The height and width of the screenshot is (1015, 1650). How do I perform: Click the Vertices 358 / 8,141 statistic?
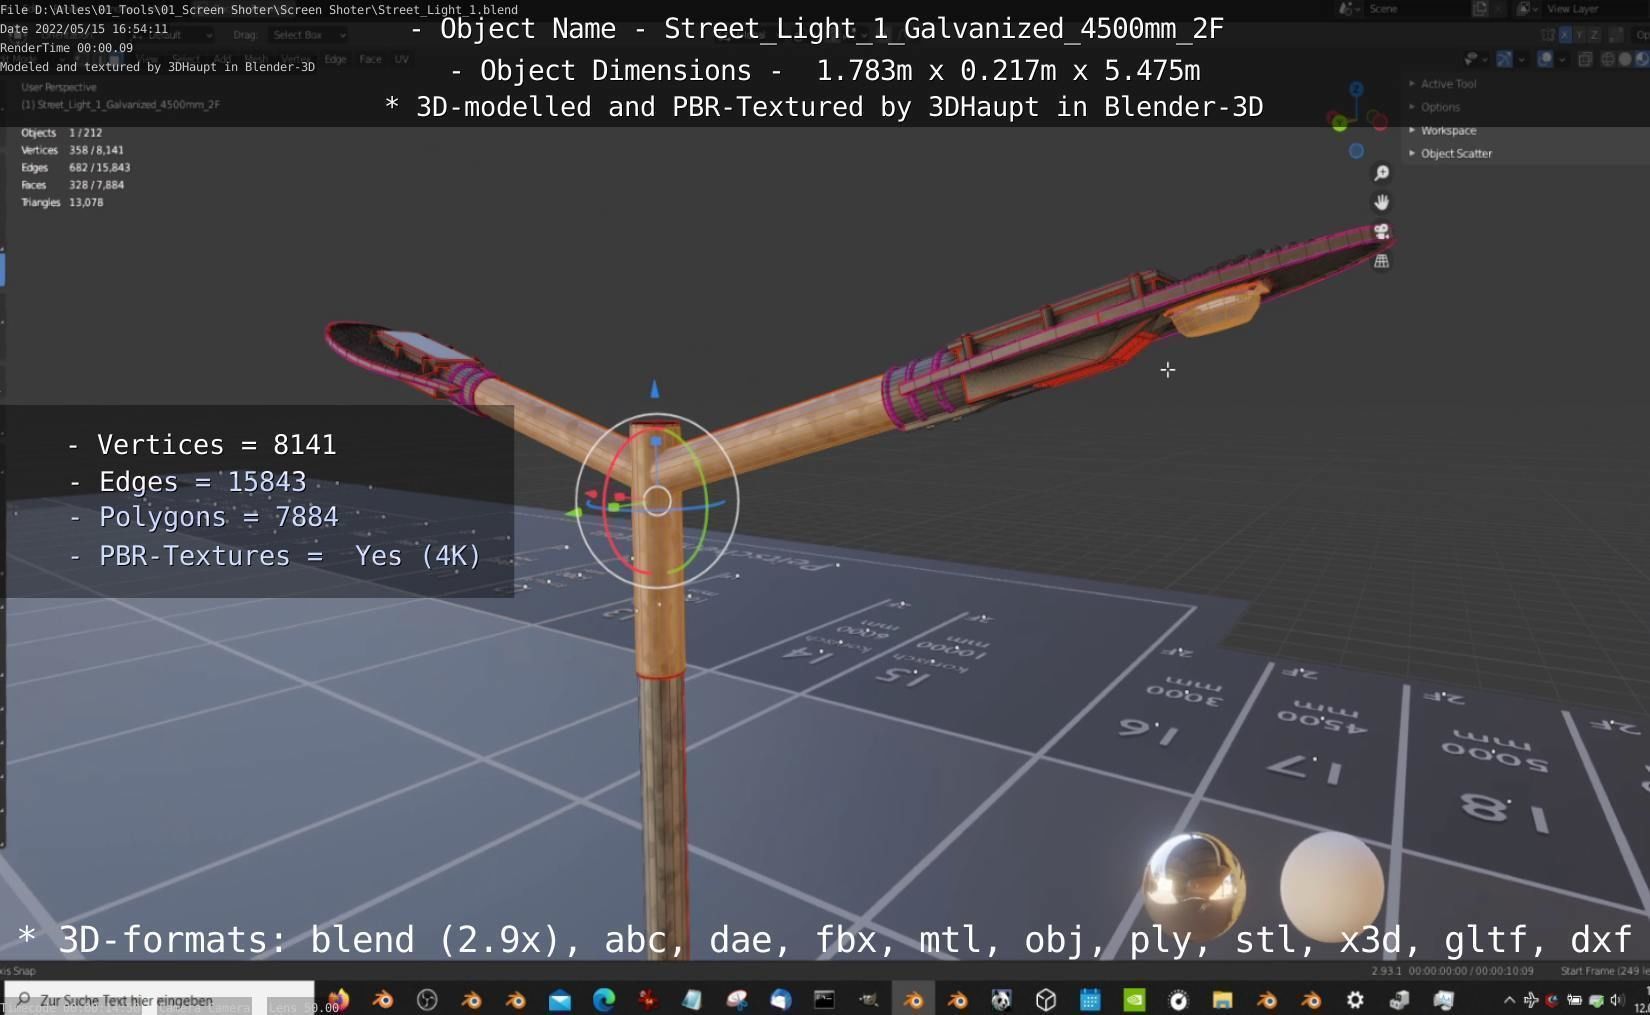point(72,150)
